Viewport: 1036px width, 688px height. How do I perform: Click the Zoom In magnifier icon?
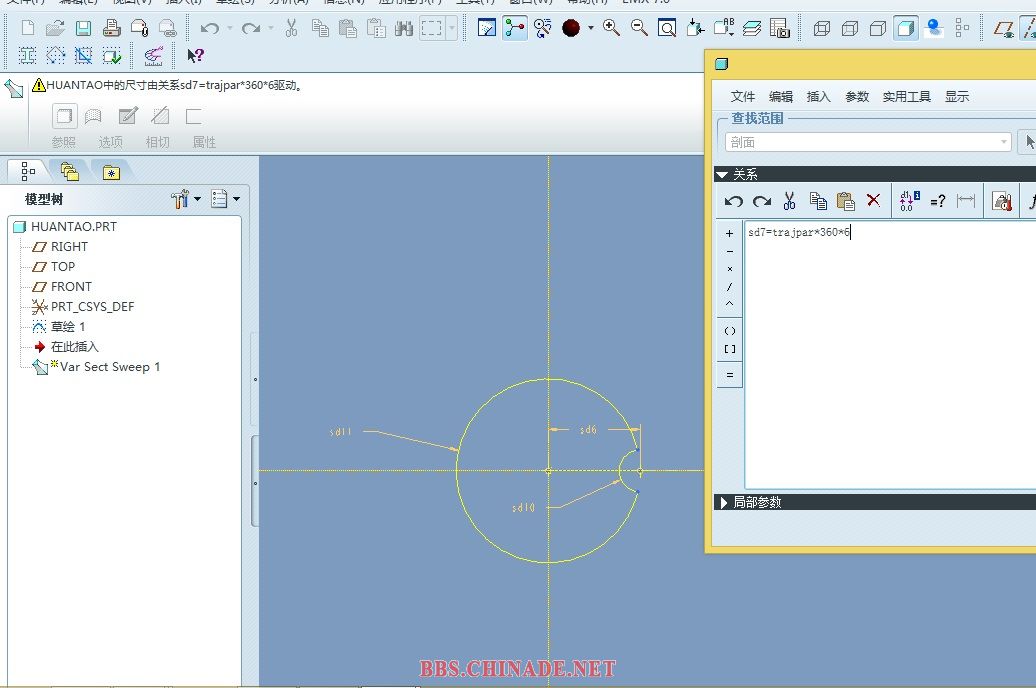(611, 28)
